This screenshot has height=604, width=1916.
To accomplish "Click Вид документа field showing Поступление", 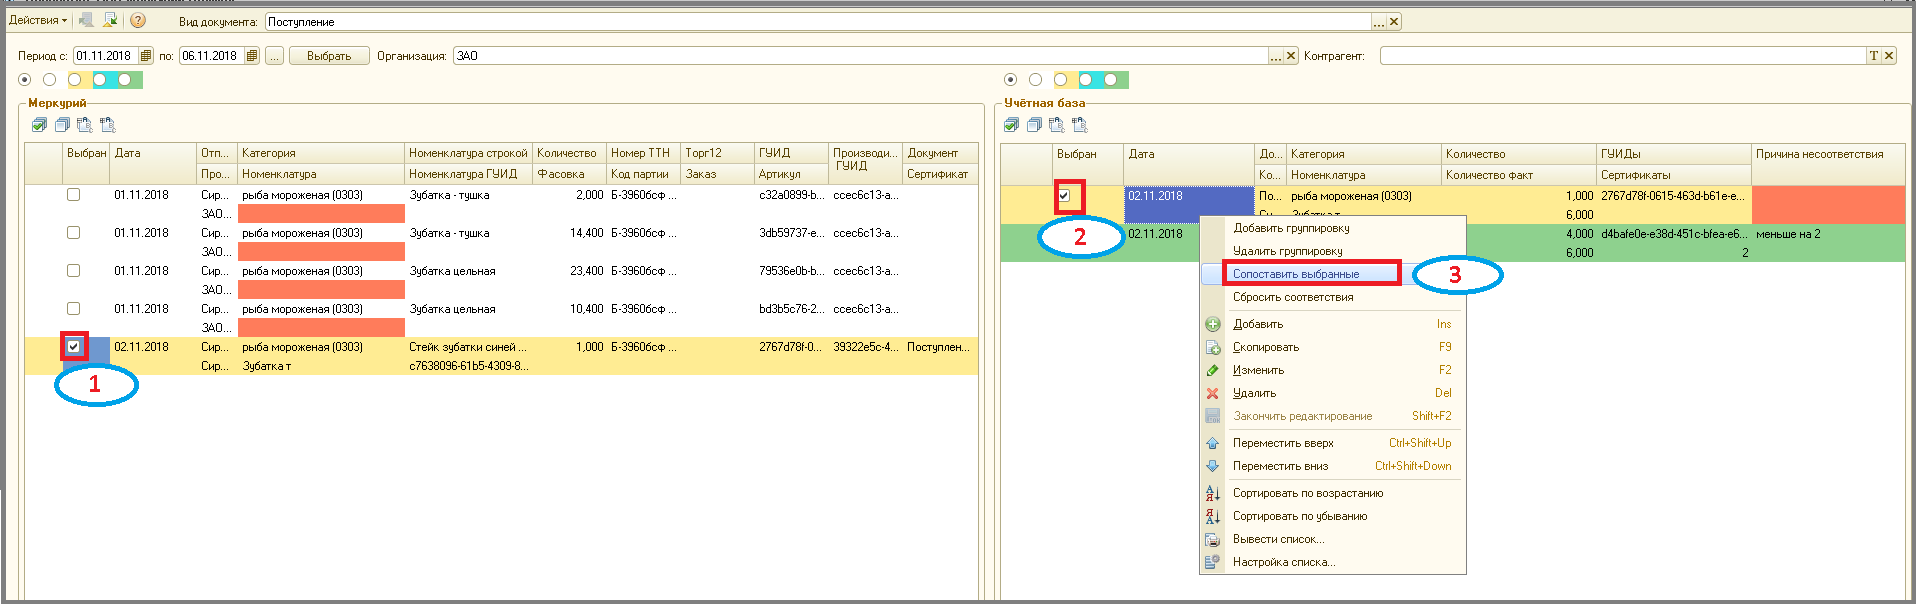I will [818, 21].
